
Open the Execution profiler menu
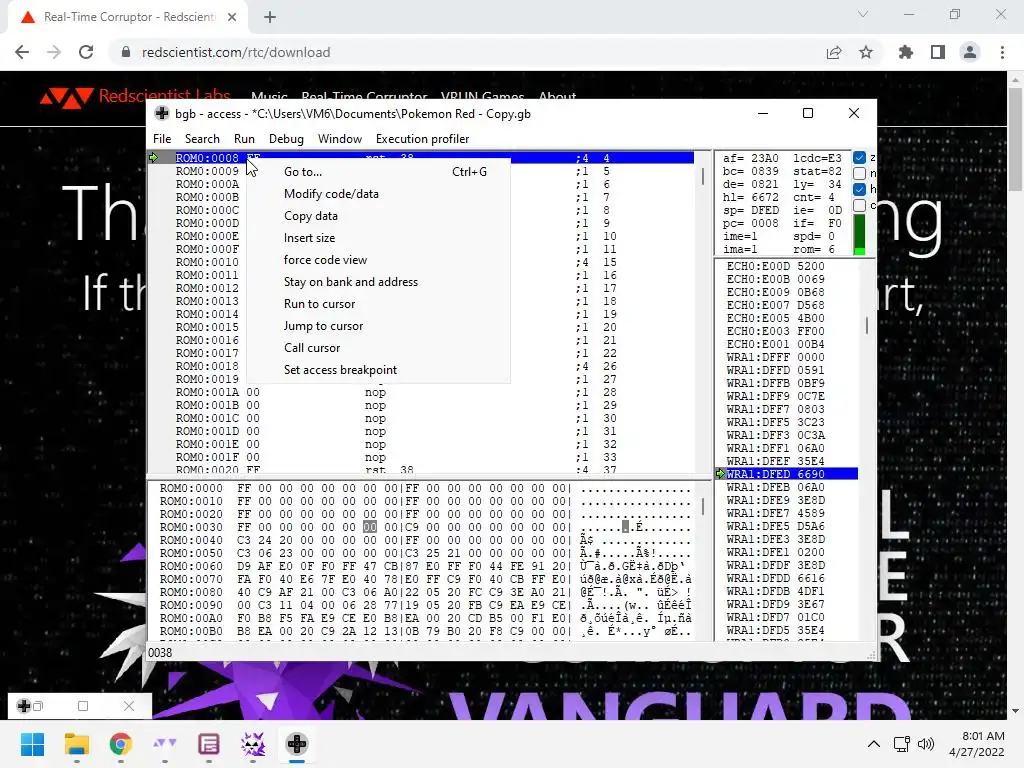point(423,138)
